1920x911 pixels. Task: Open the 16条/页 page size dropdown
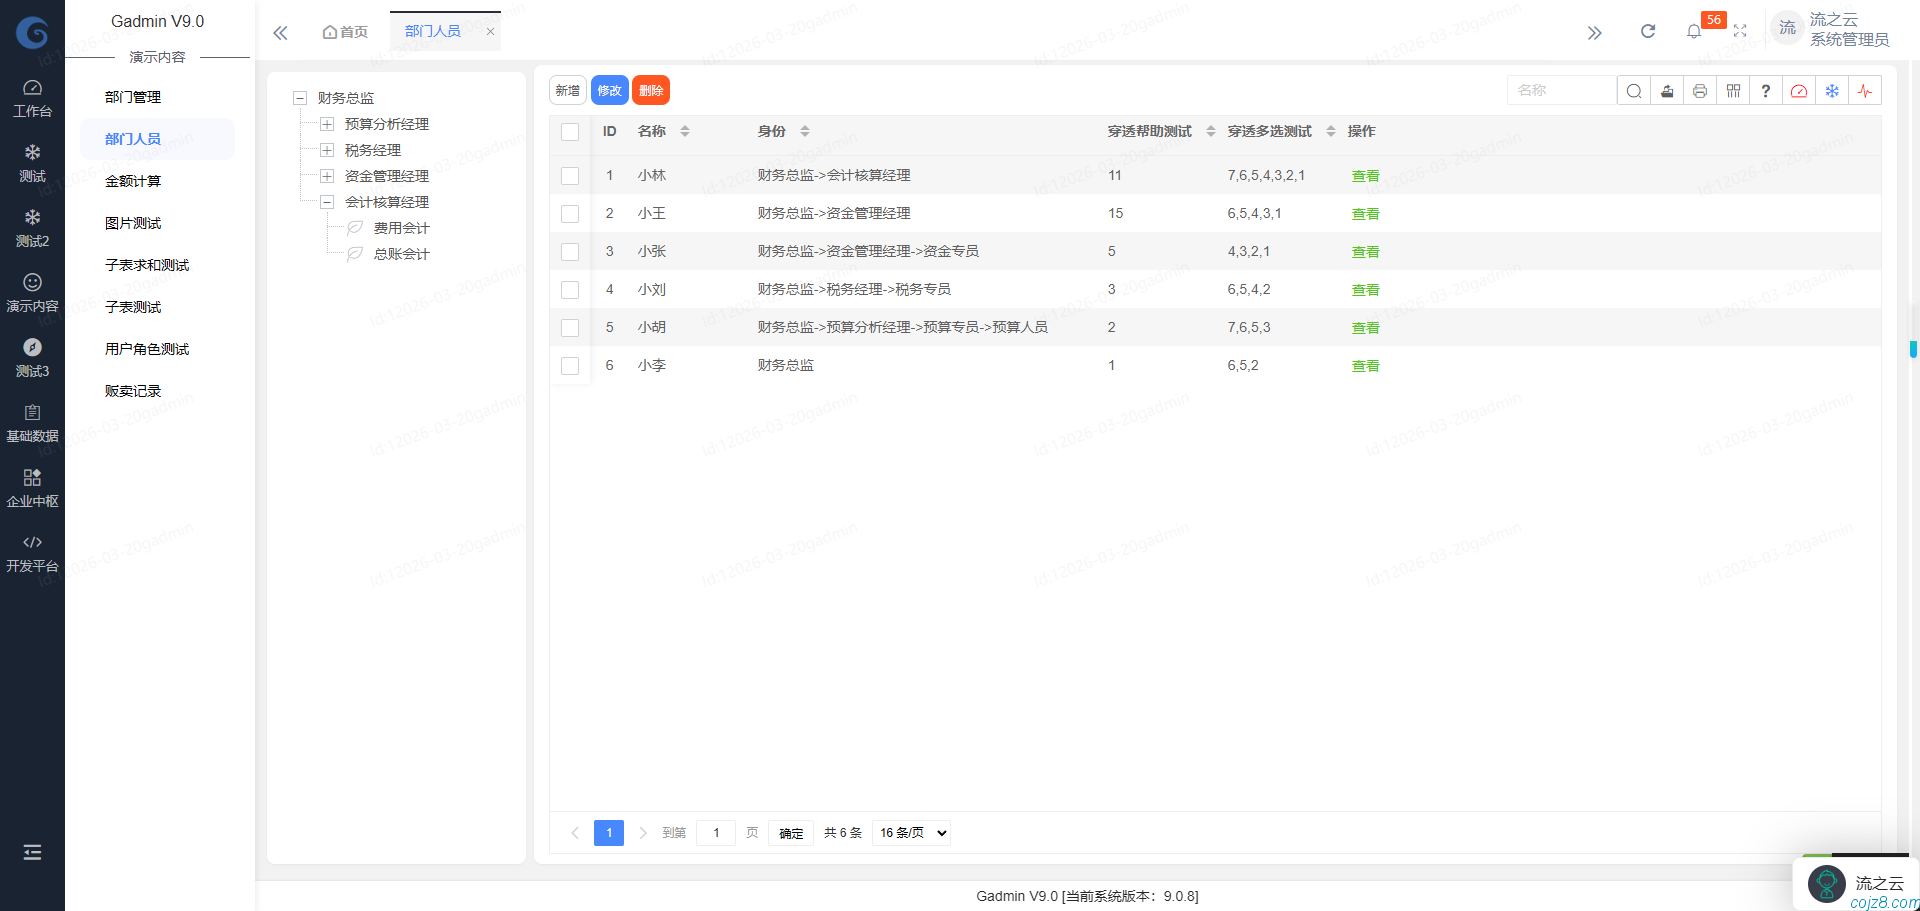tap(910, 832)
